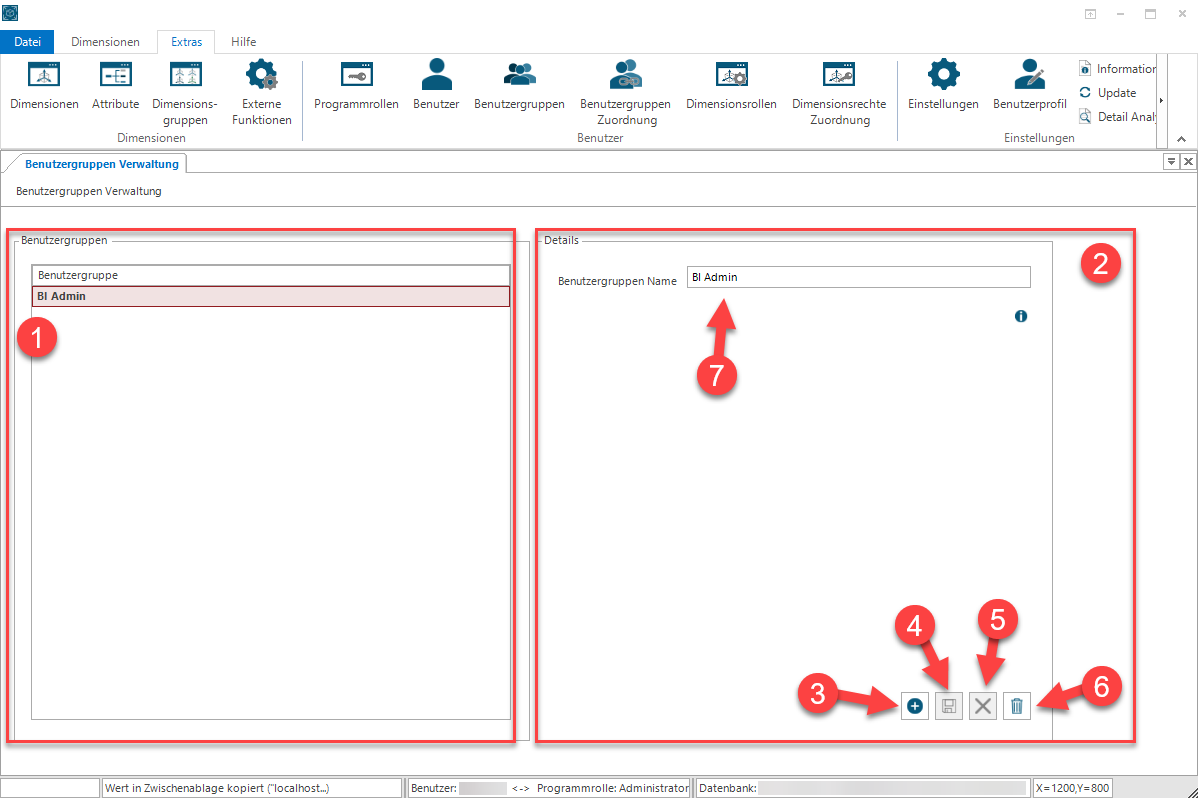Open Einstellungen gear icon
The height and width of the screenshot is (798, 1198).
(943, 75)
